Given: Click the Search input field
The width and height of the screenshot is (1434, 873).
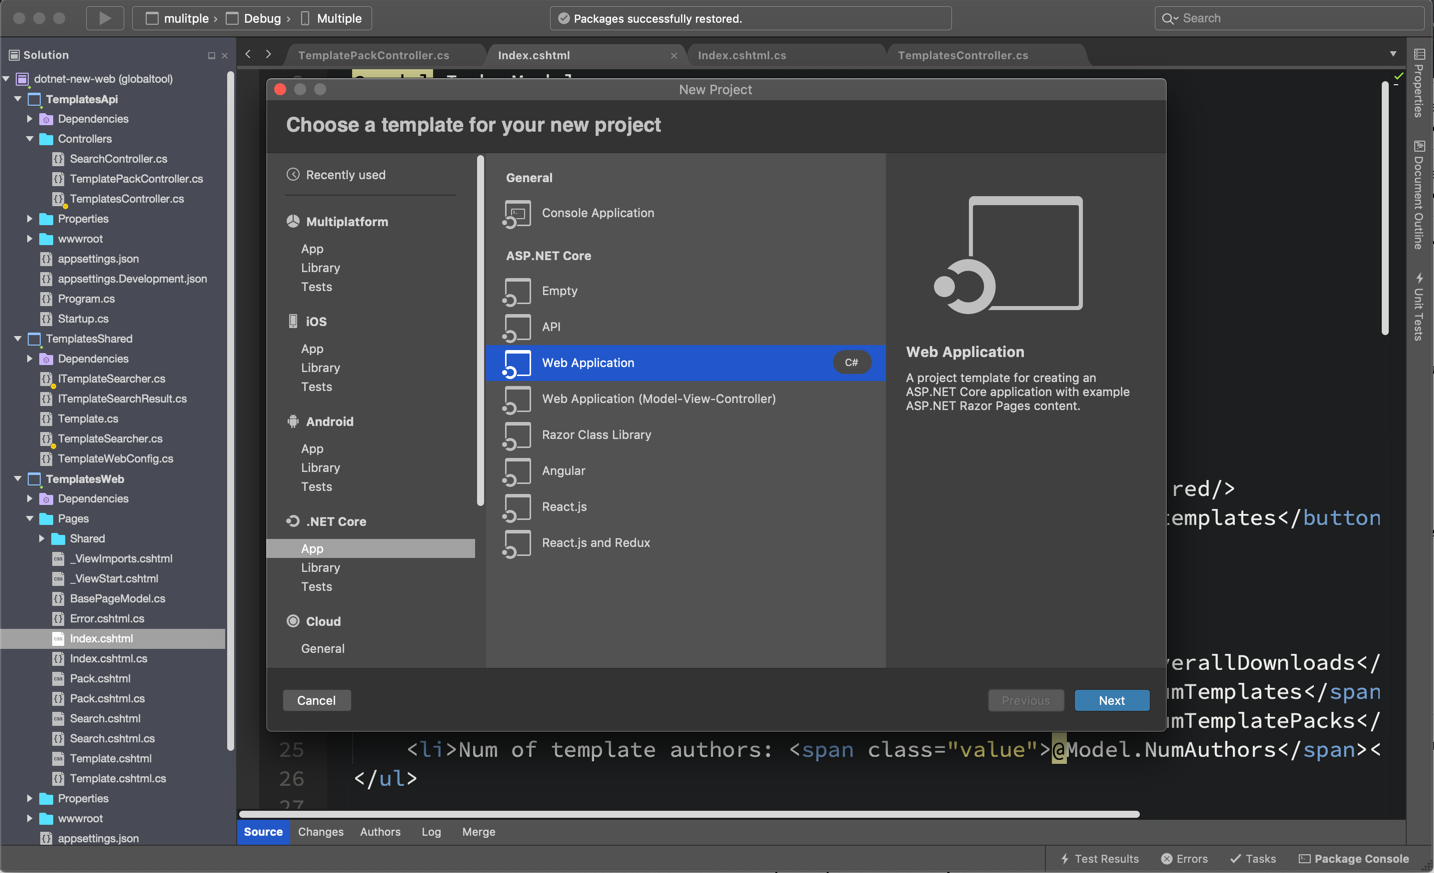Looking at the screenshot, I should tap(1289, 18).
